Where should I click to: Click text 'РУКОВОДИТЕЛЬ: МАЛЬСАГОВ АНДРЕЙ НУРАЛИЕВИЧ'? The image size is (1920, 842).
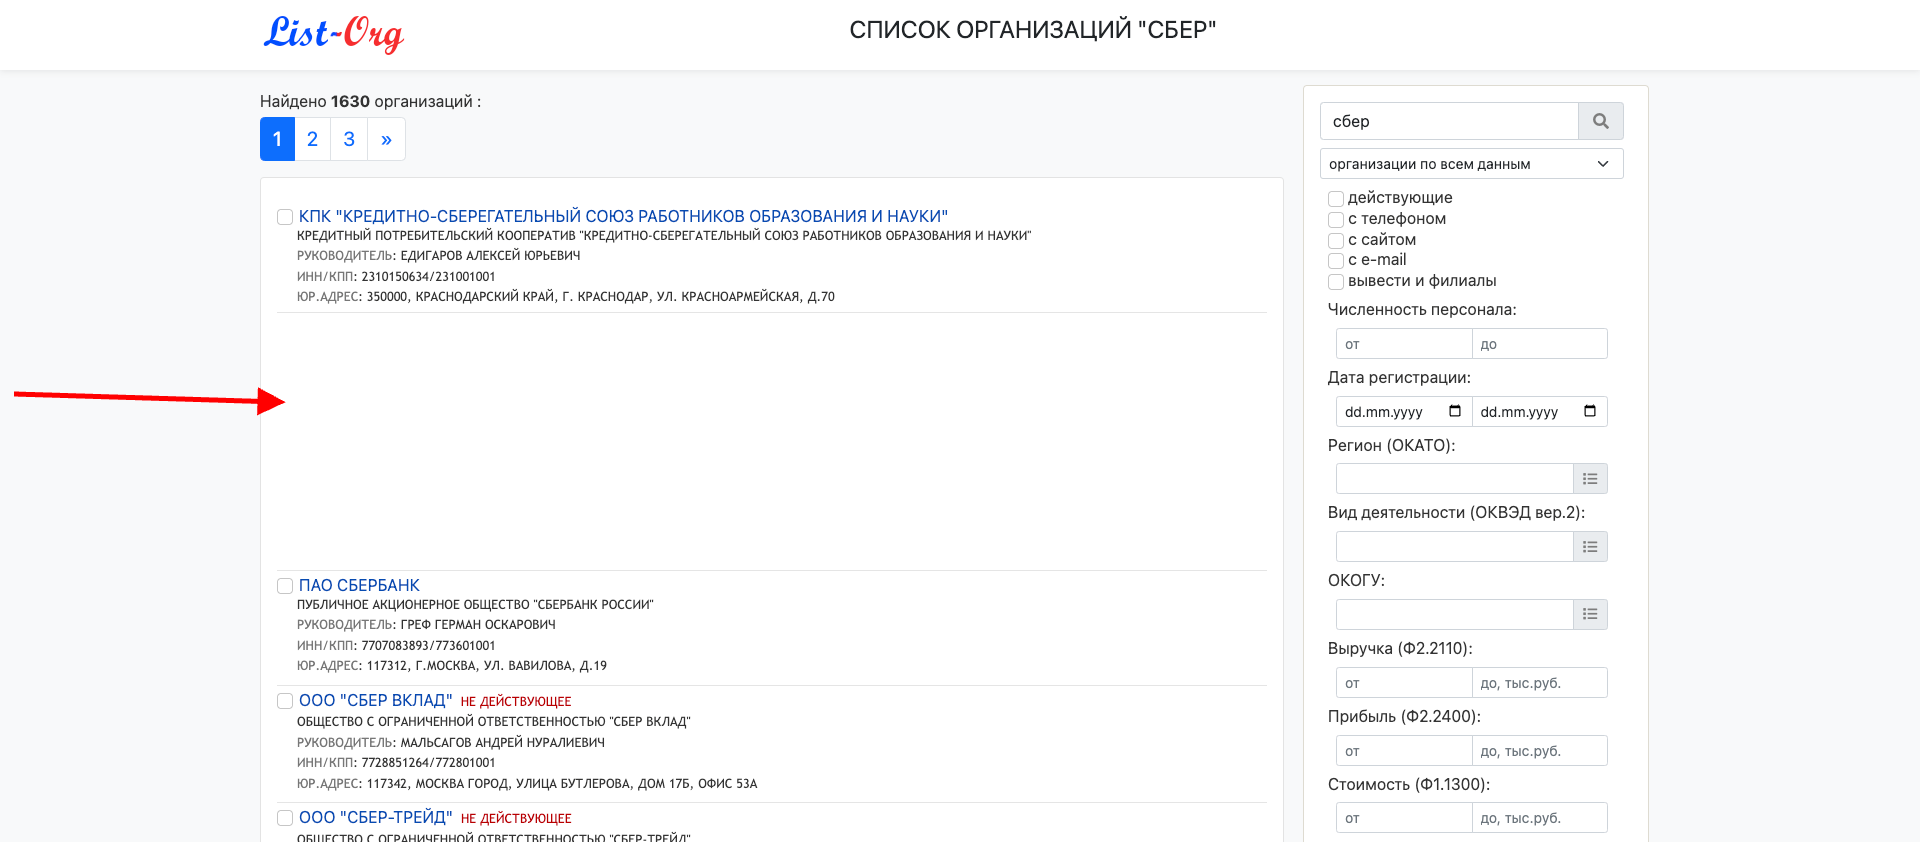(451, 743)
